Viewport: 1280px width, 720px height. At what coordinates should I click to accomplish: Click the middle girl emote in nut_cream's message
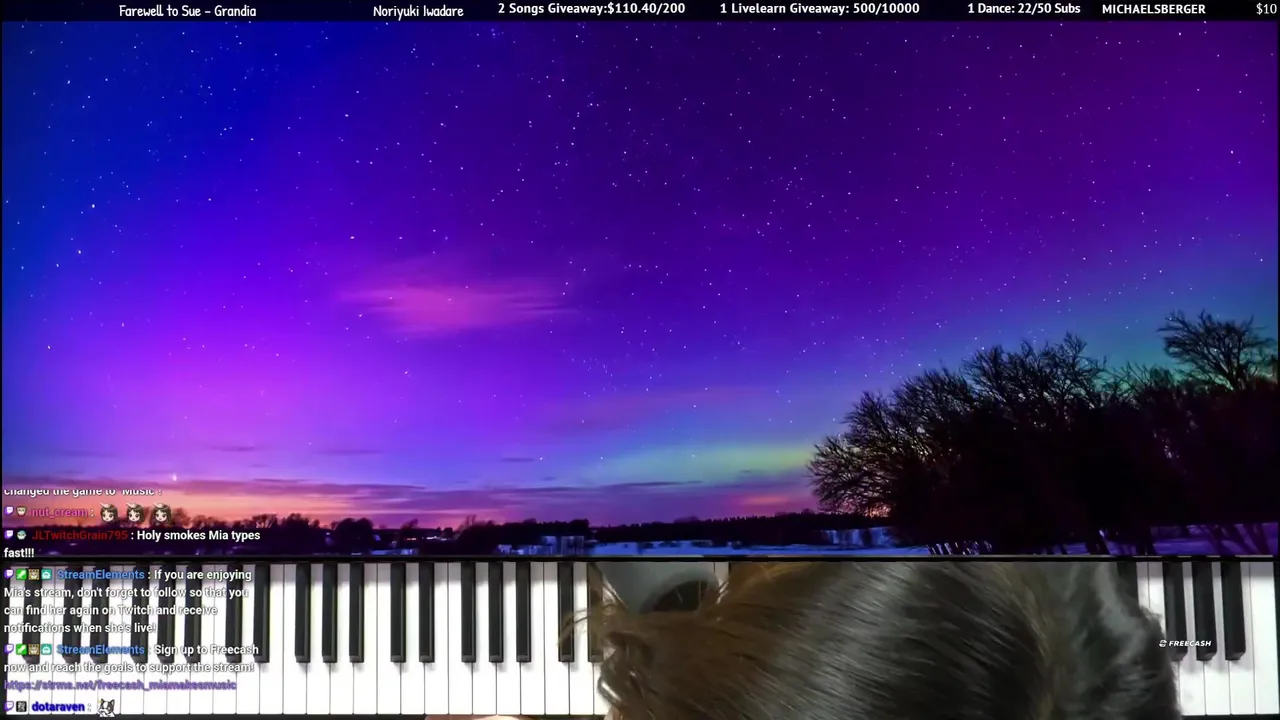[x=135, y=514]
